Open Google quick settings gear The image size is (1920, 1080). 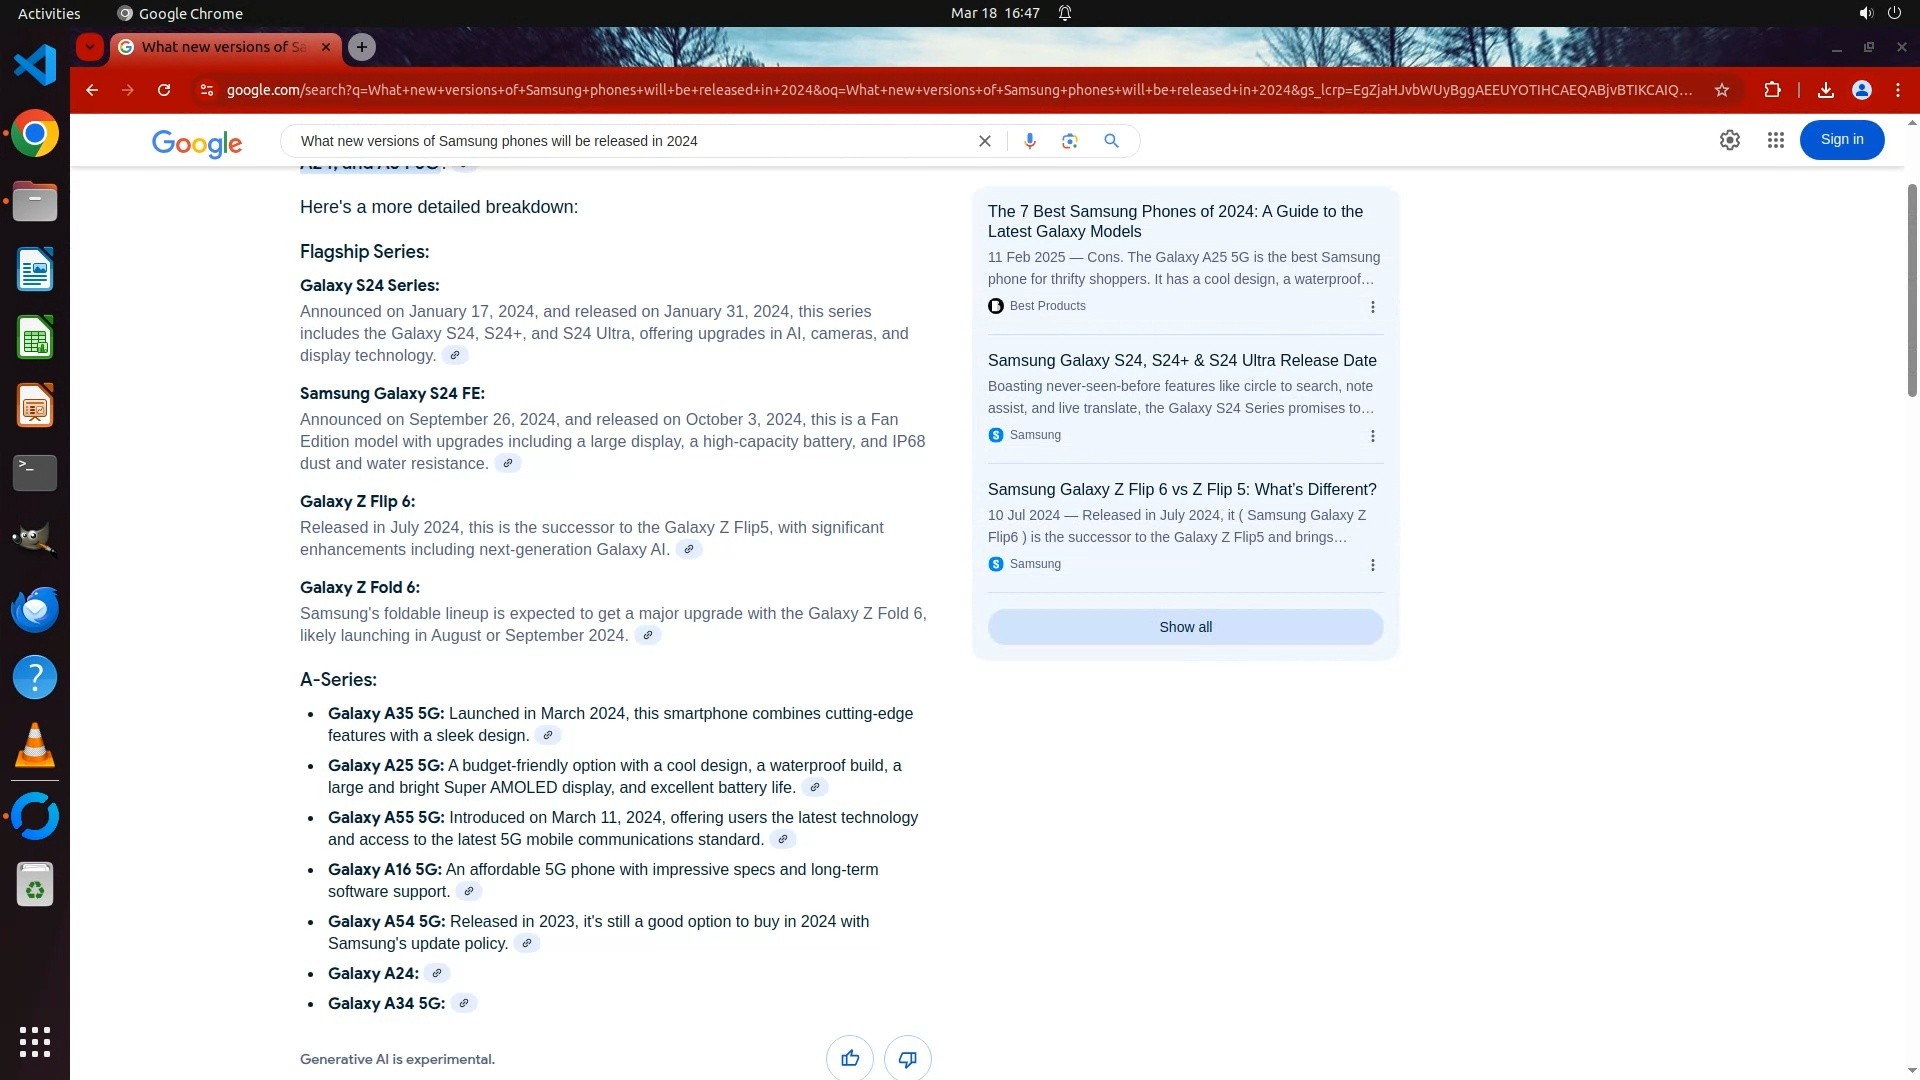coord(1729,141)
